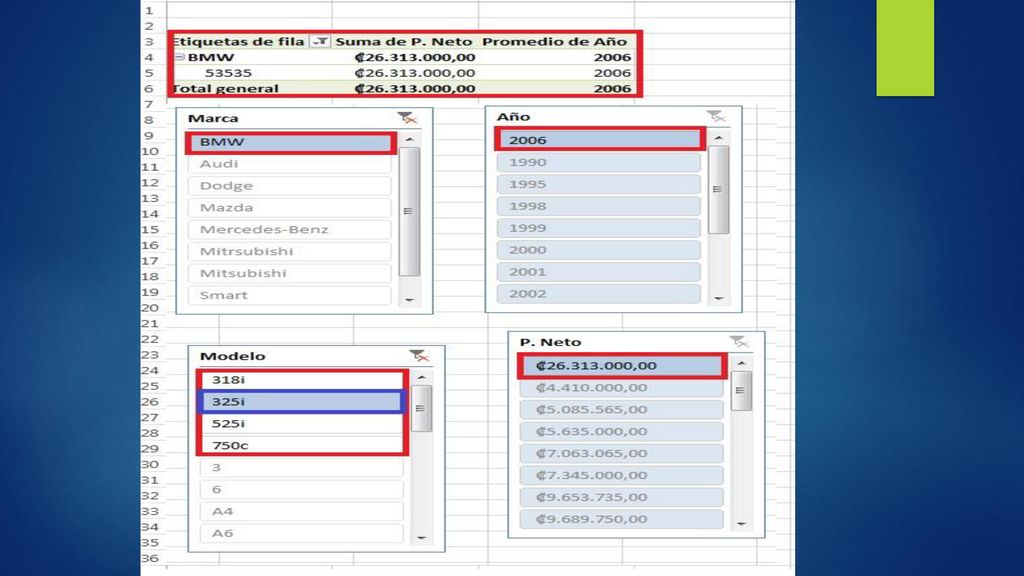Screen dimensions: 1024x576
Task: Select 318i in the Modelo slicer
Action: tap(302, 379)
